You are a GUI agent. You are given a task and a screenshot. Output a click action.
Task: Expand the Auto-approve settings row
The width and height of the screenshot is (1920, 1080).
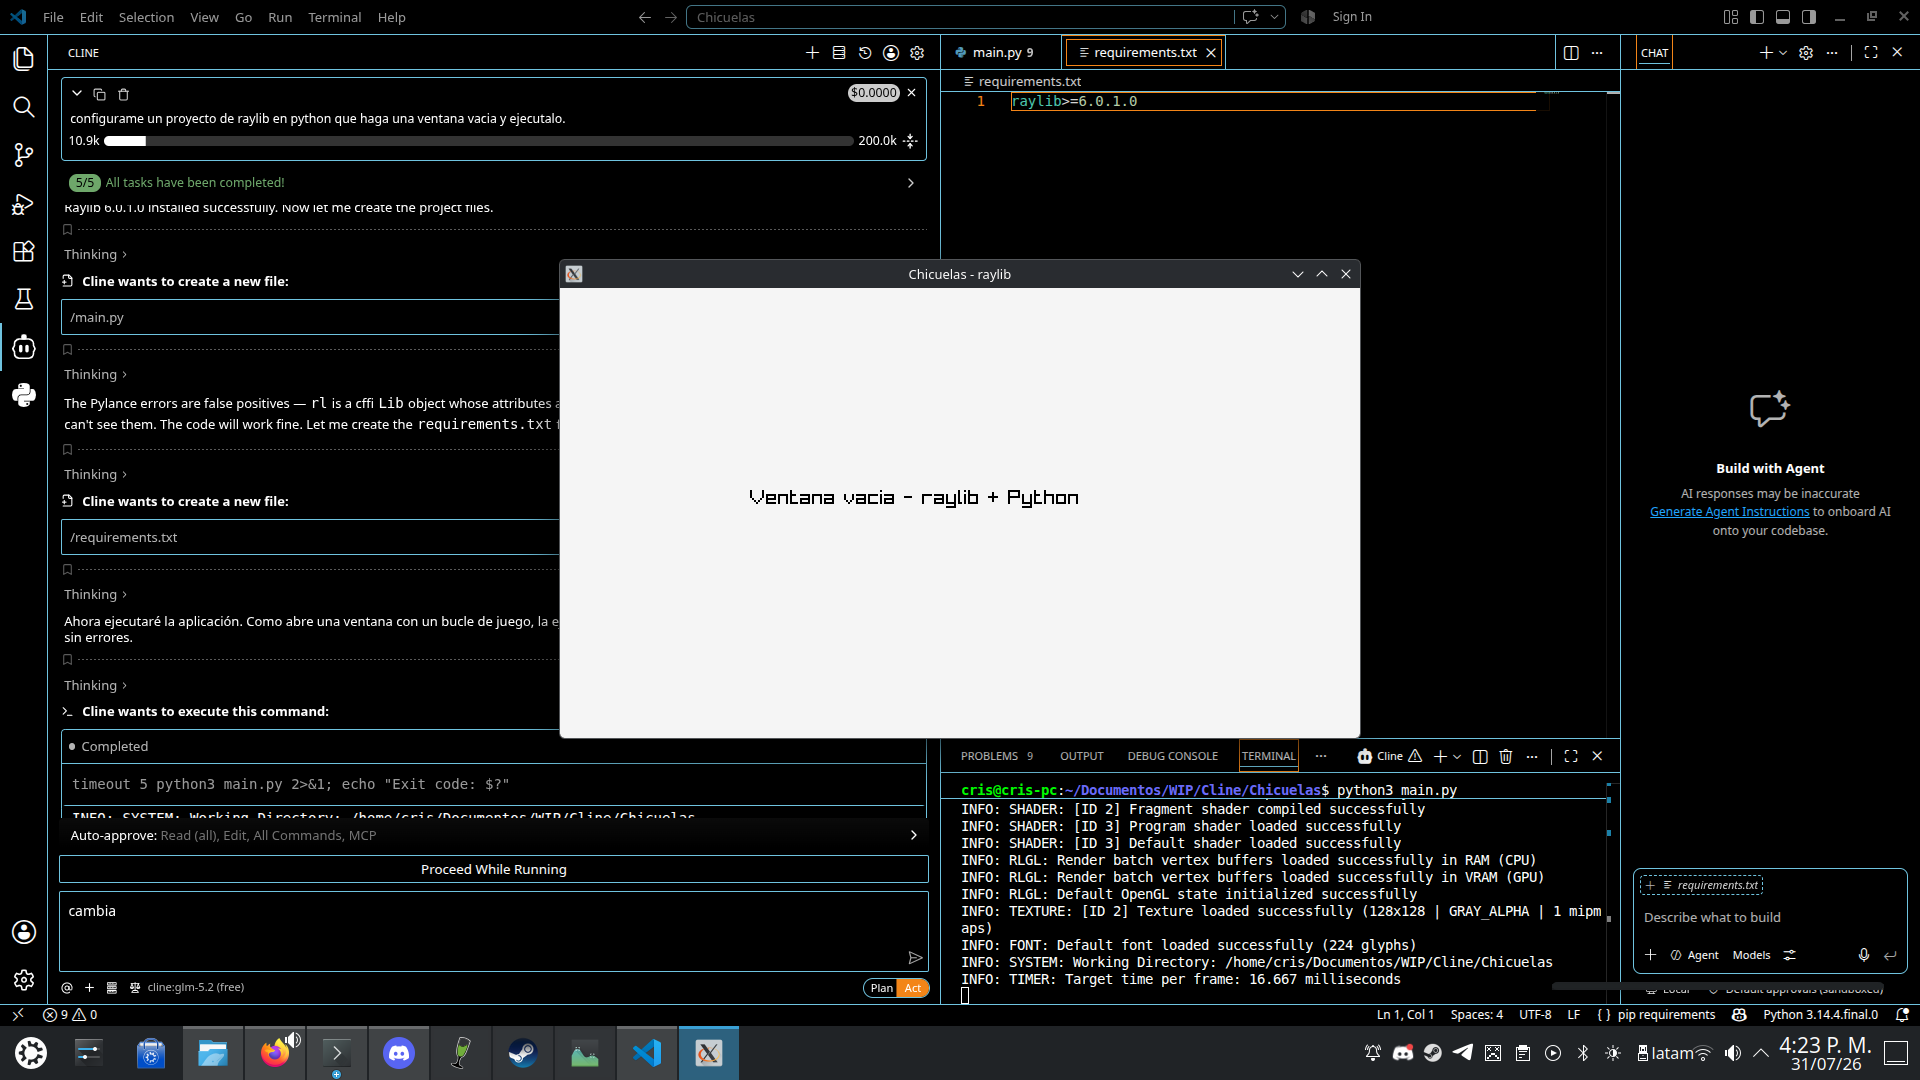(x=494, y=836)
